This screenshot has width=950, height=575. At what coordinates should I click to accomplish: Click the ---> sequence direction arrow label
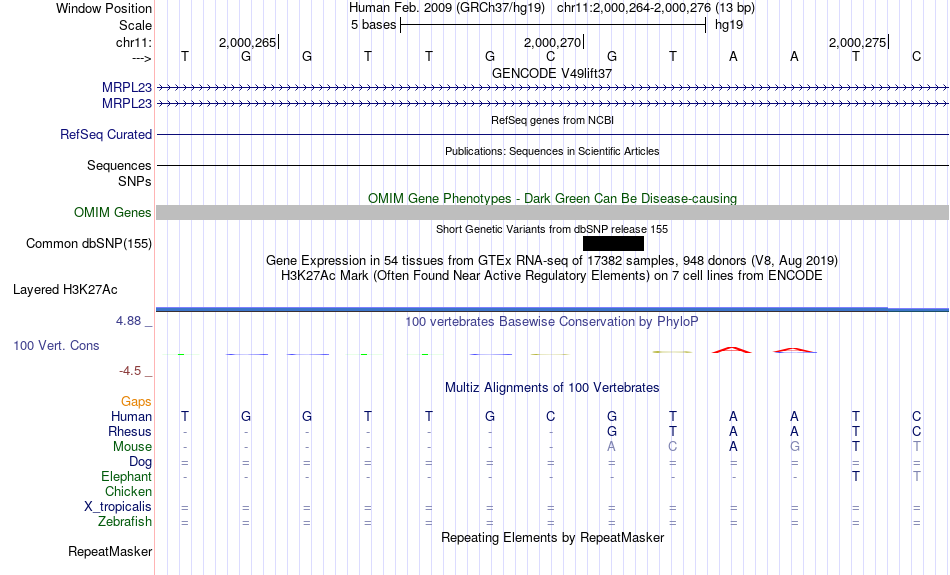coord(141,58)
